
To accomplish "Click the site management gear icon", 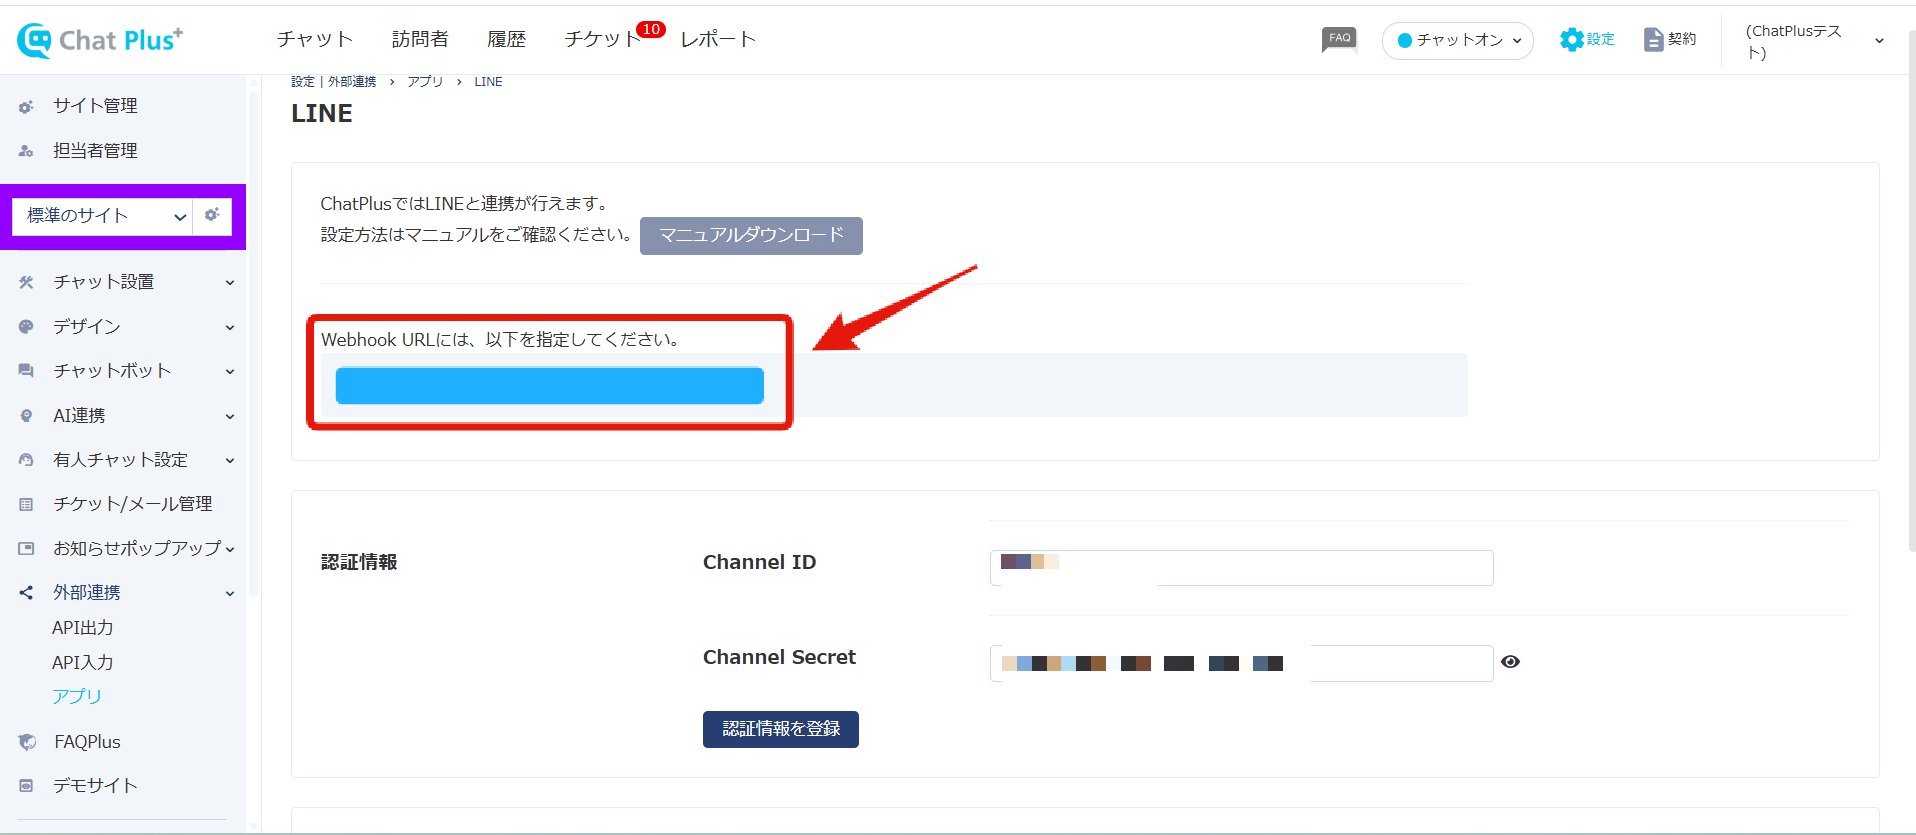I will pos(26,106).
